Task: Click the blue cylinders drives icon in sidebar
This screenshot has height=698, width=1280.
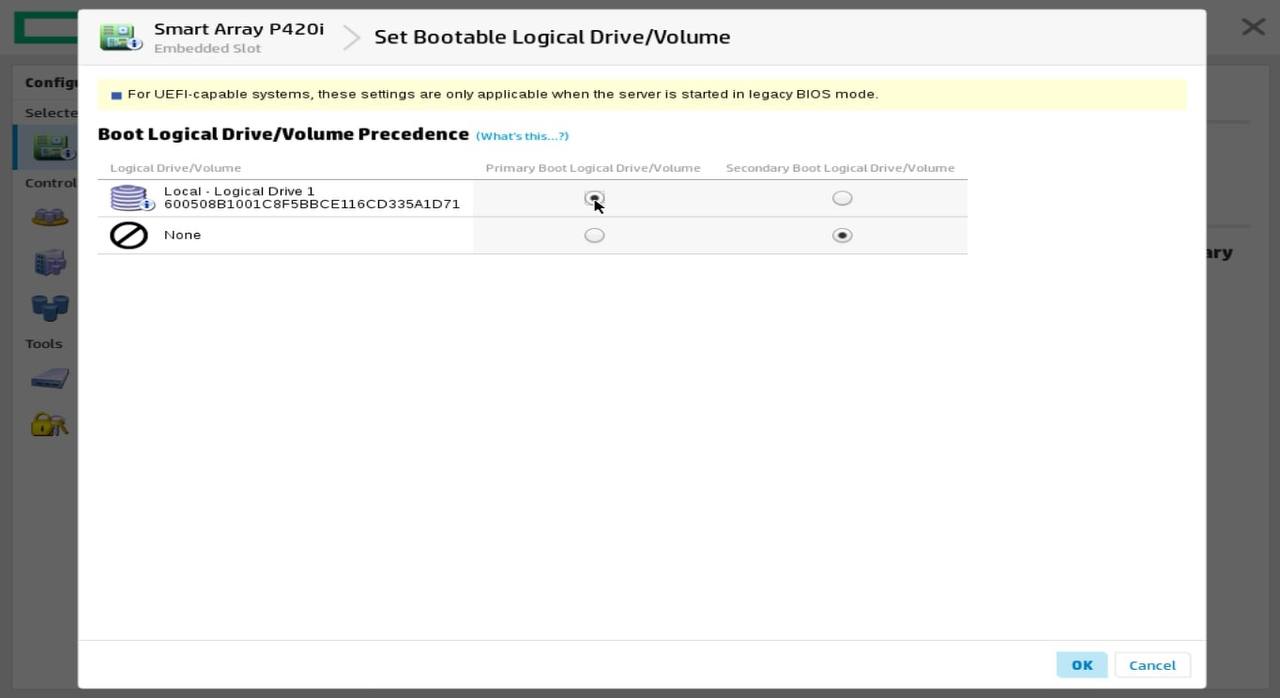Action: pyautogui.click(x=49, y=306)
